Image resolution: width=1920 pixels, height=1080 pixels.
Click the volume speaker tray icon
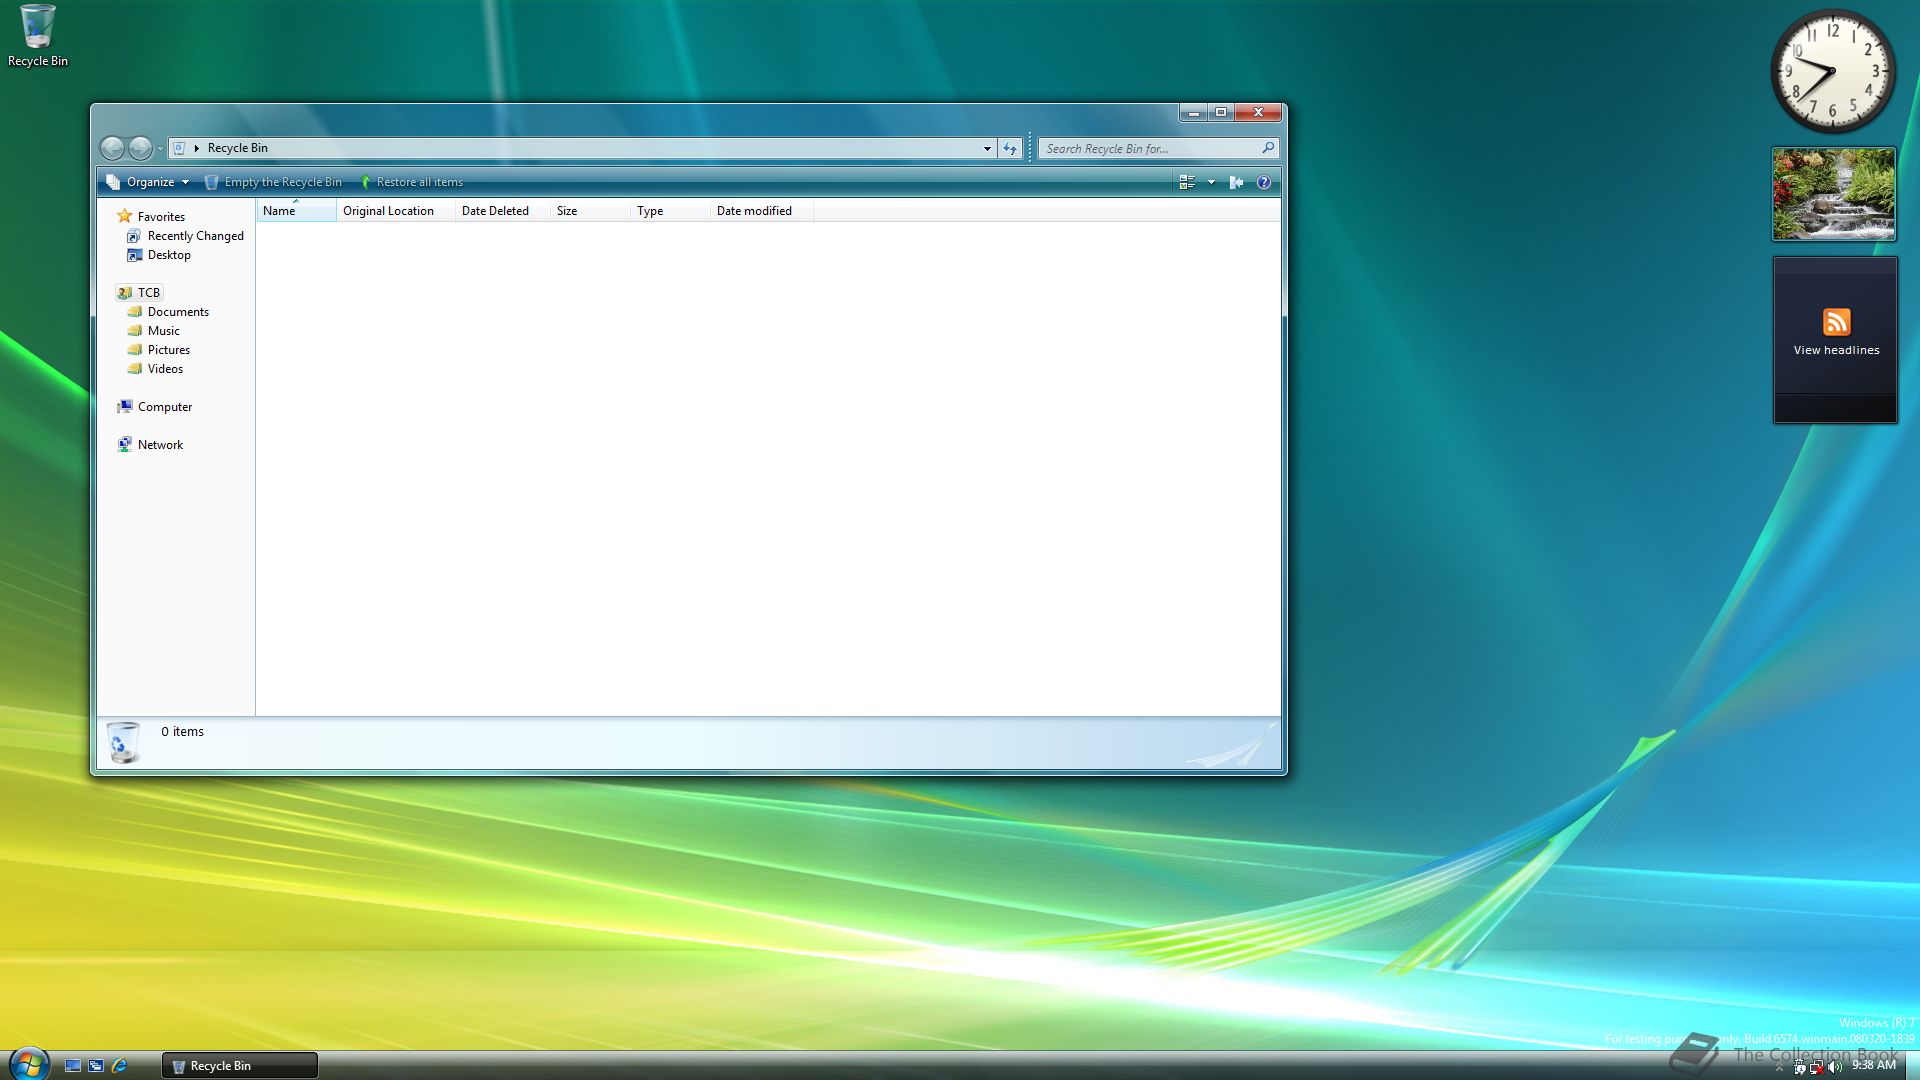[1834, 1067]
